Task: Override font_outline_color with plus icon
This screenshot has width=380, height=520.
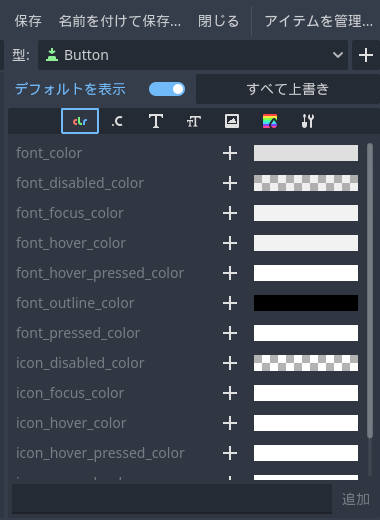Action: point(230,303)
